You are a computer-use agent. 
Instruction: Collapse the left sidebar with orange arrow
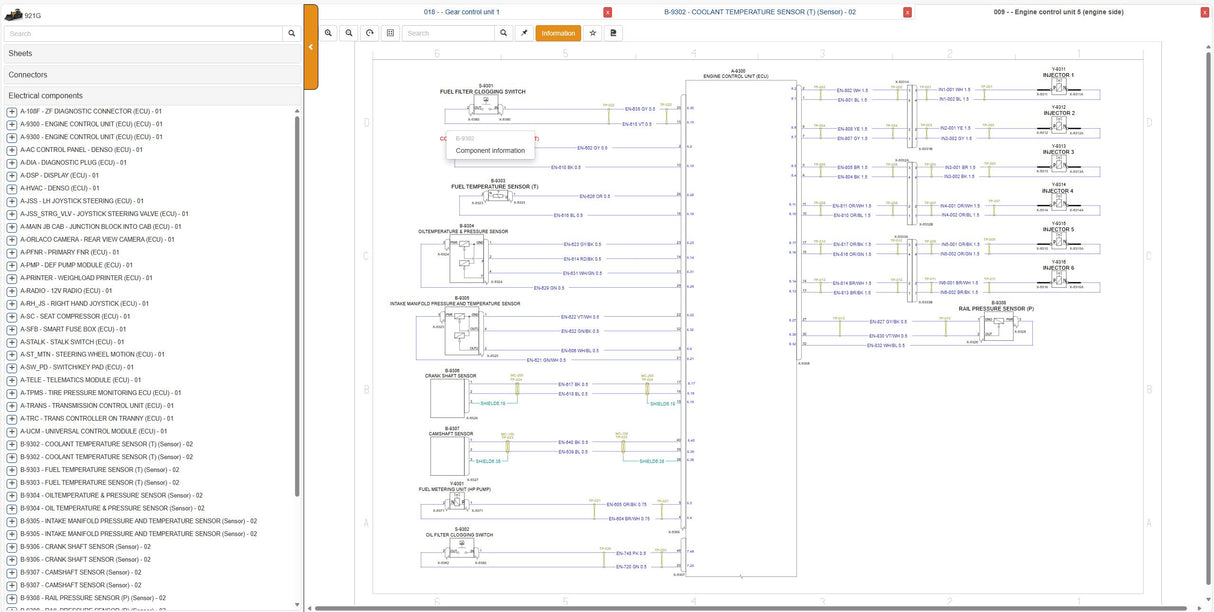click(x=311, y=46)
